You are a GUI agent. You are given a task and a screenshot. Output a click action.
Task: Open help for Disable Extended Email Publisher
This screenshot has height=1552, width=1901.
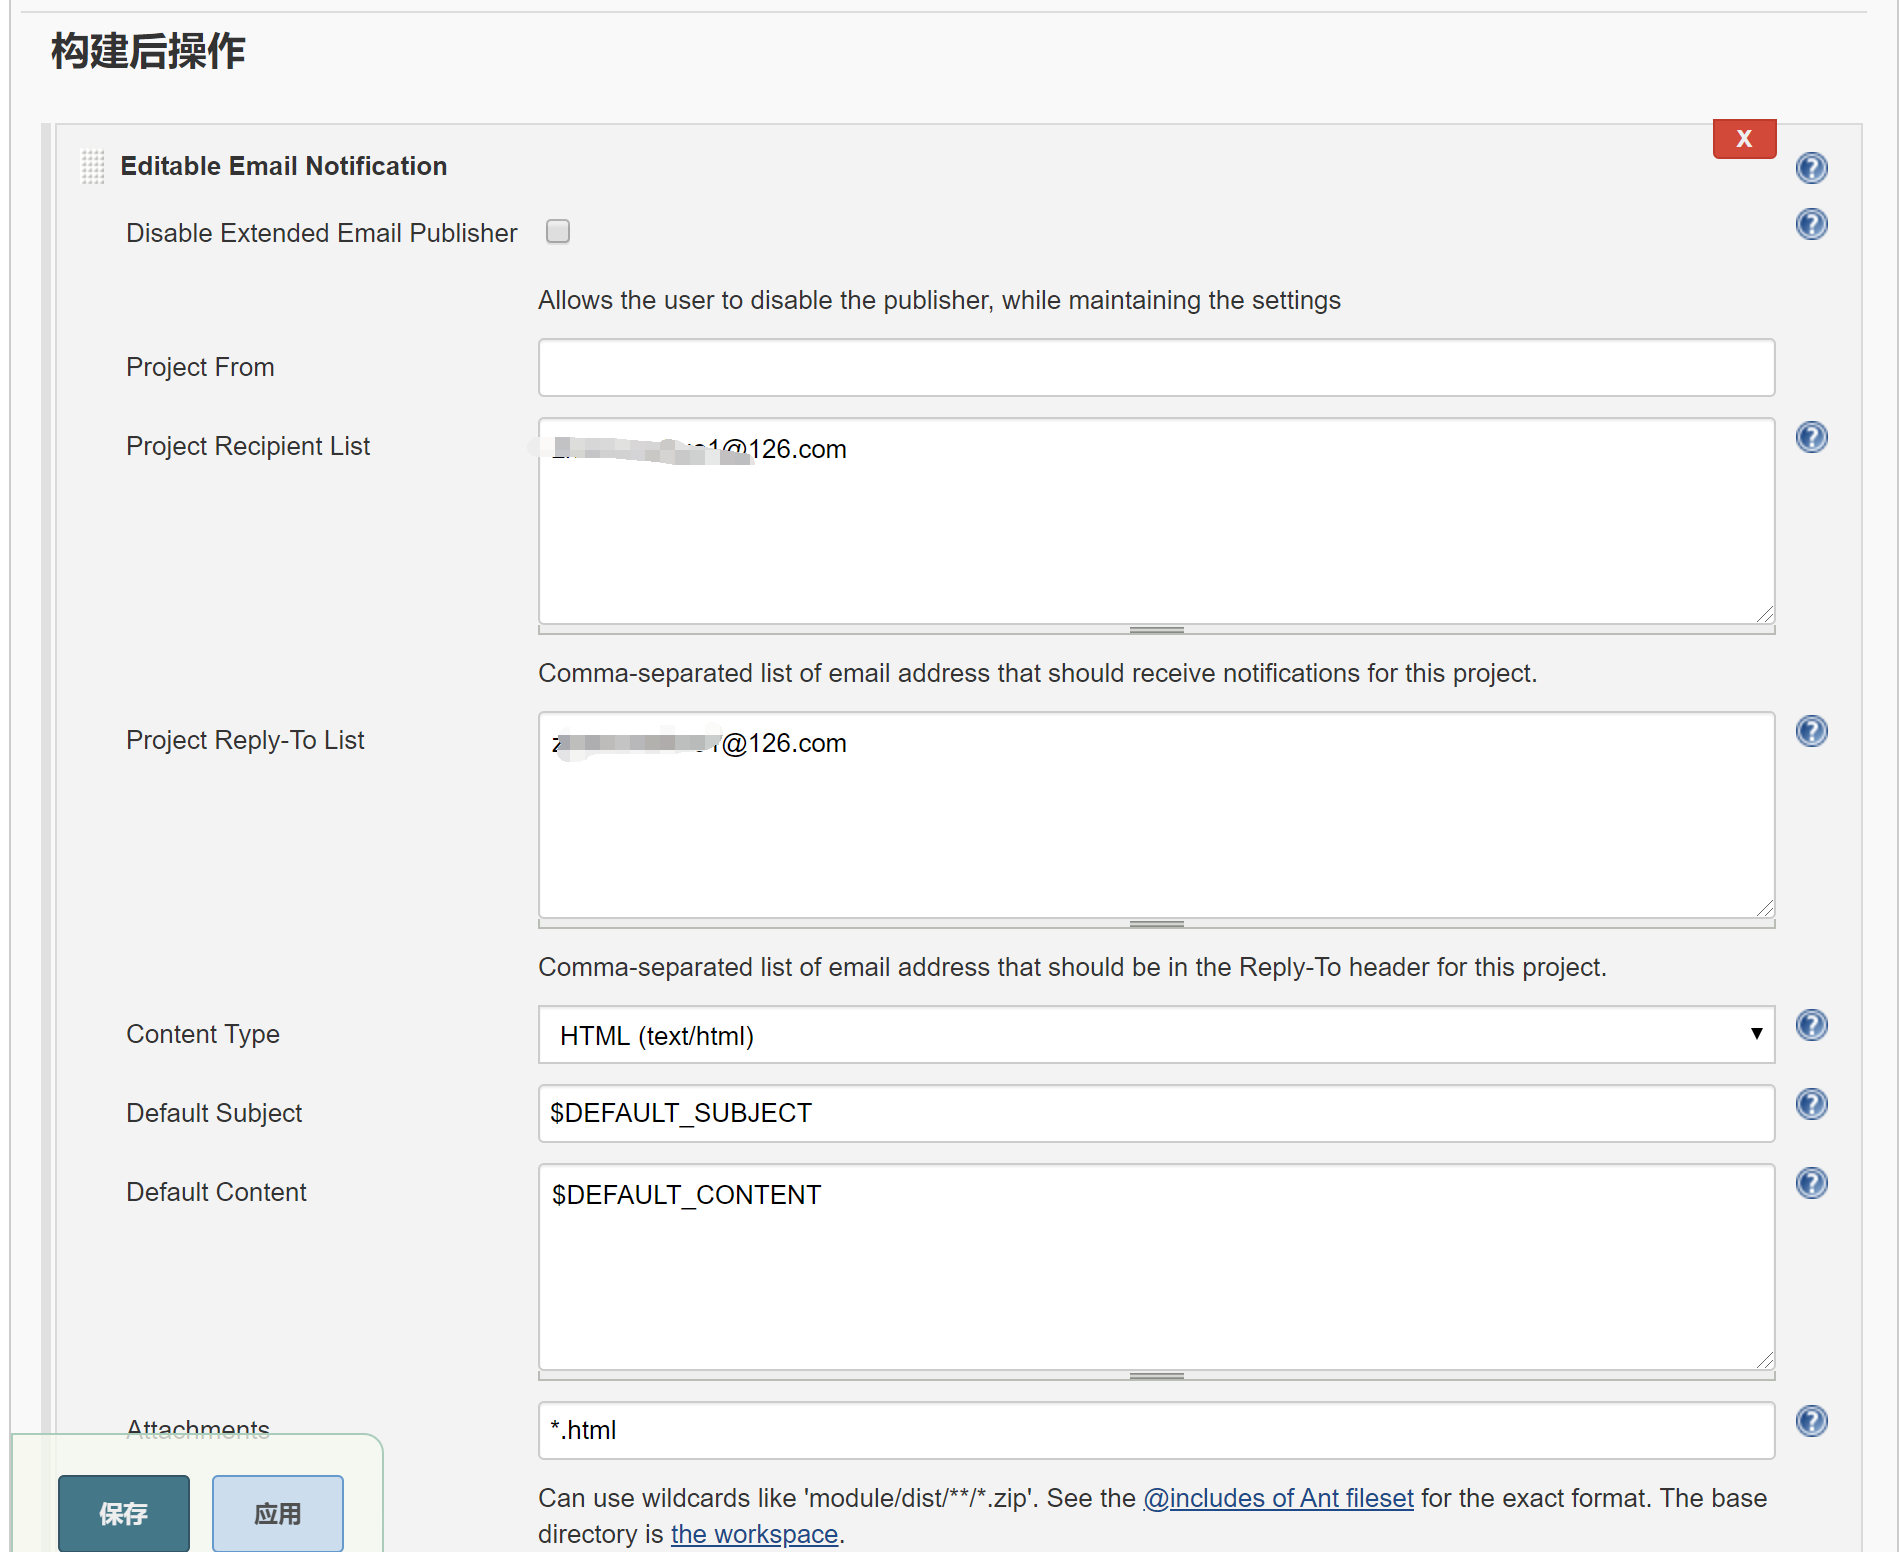point(1811,224)
